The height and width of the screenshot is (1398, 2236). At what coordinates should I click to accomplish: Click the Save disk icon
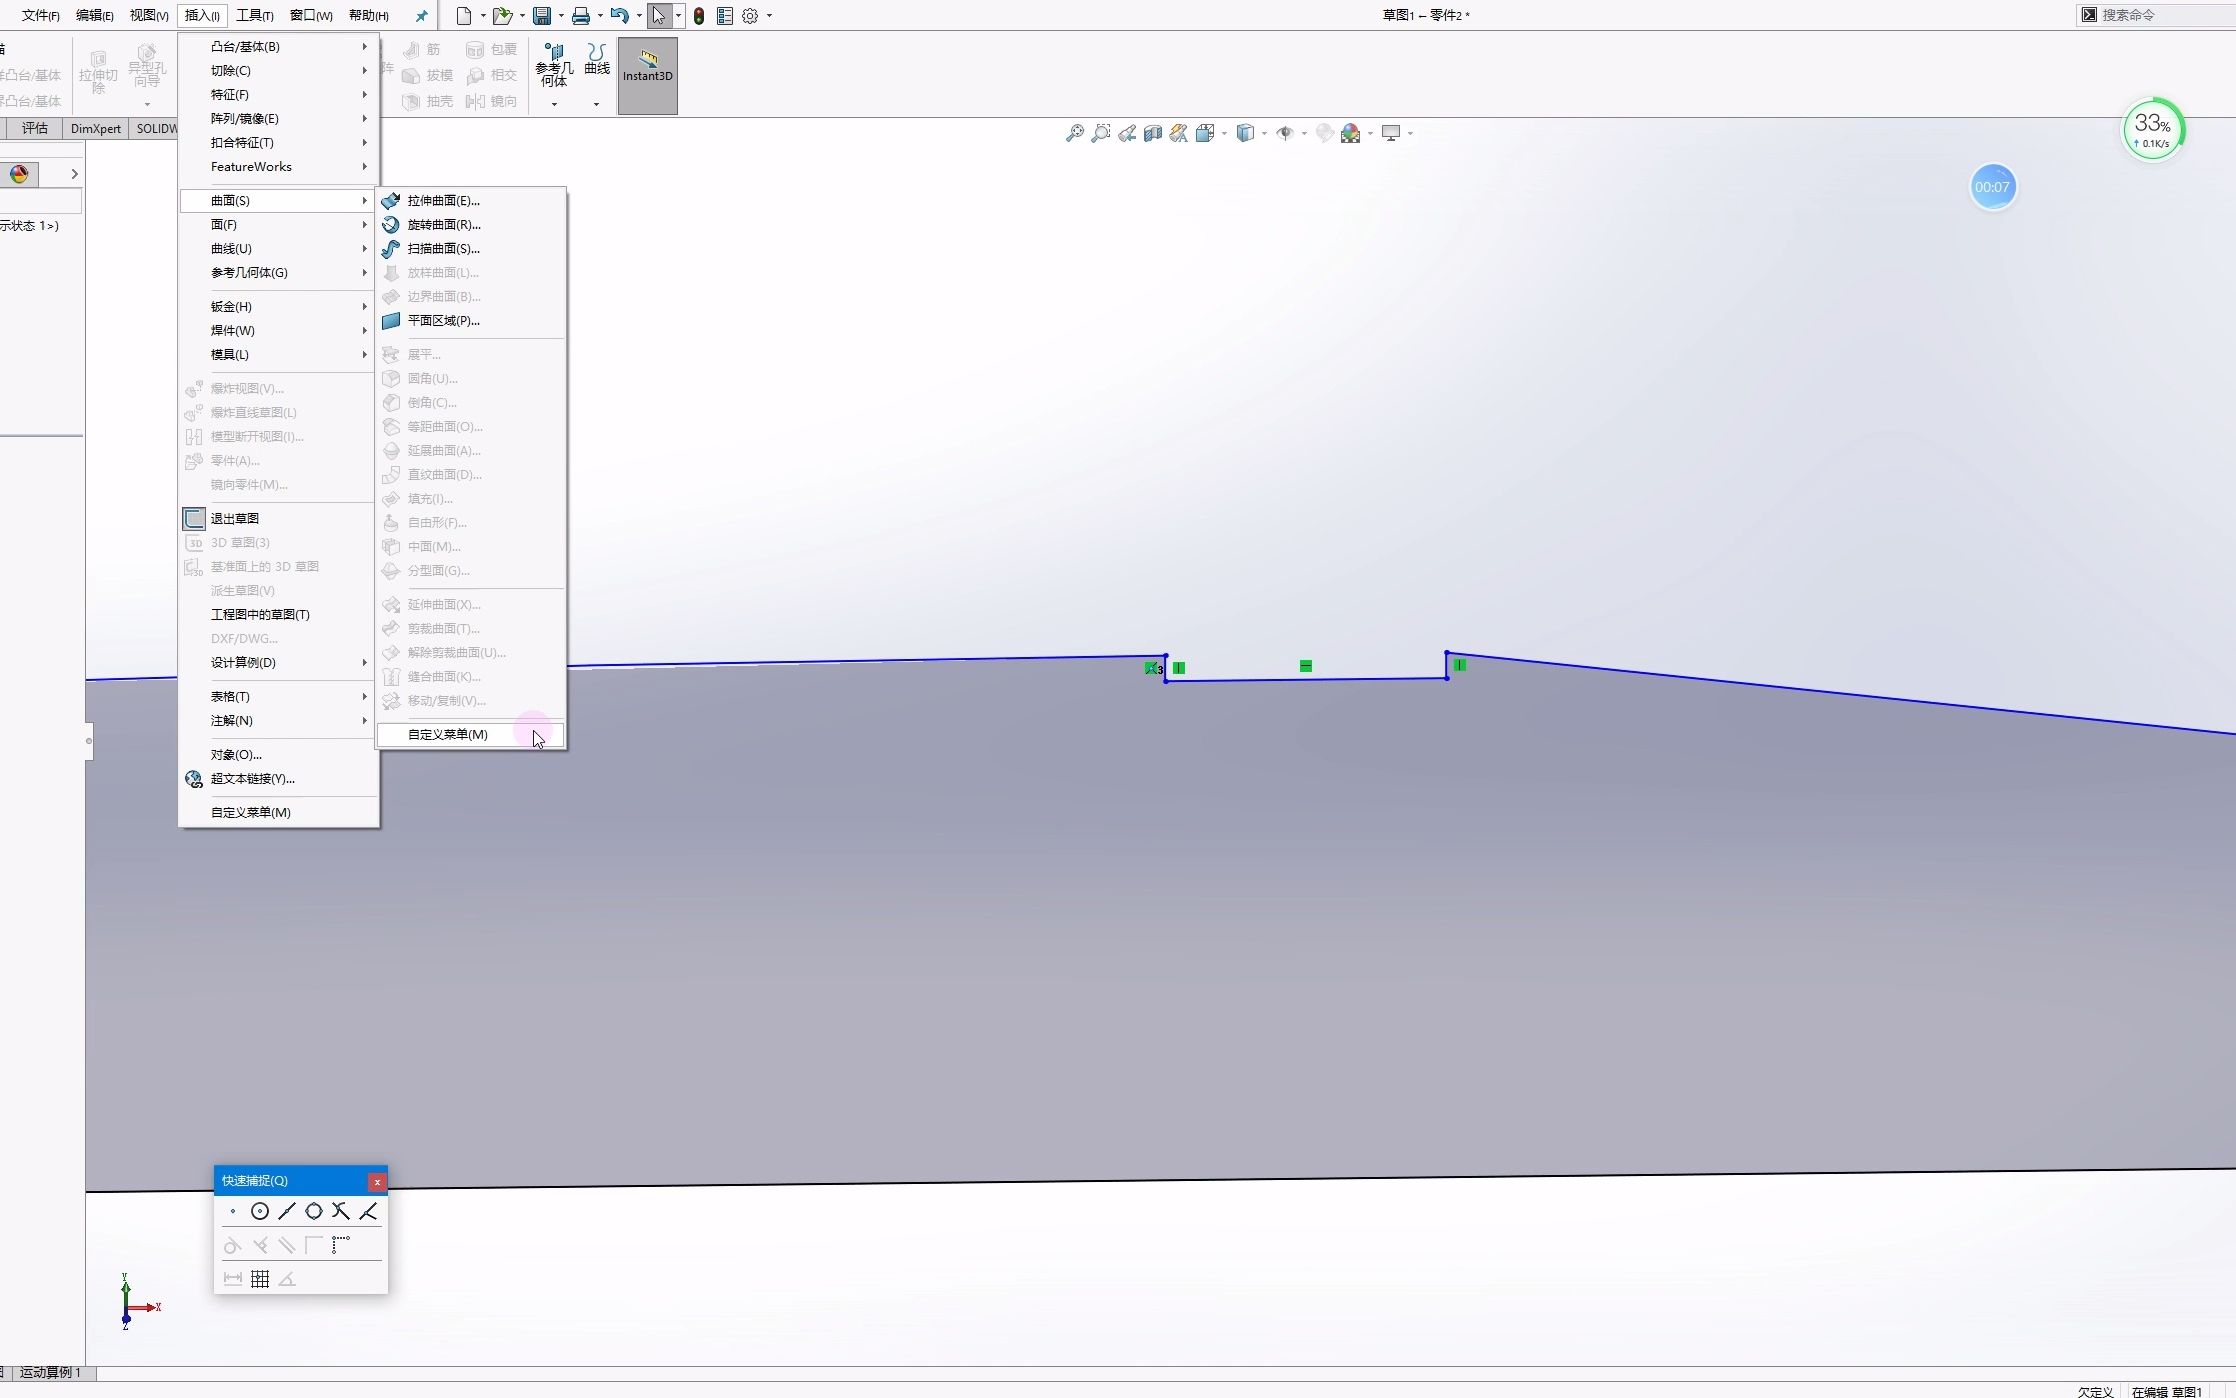541,16
